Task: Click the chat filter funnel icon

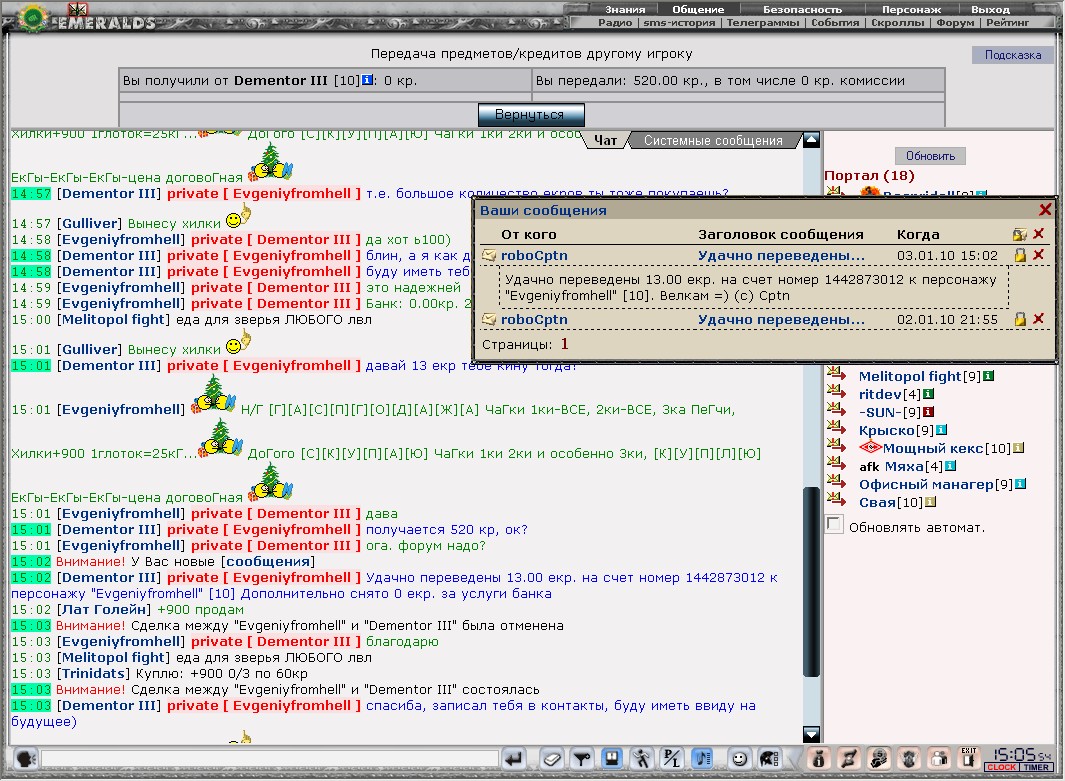Action: coord(581,759)
